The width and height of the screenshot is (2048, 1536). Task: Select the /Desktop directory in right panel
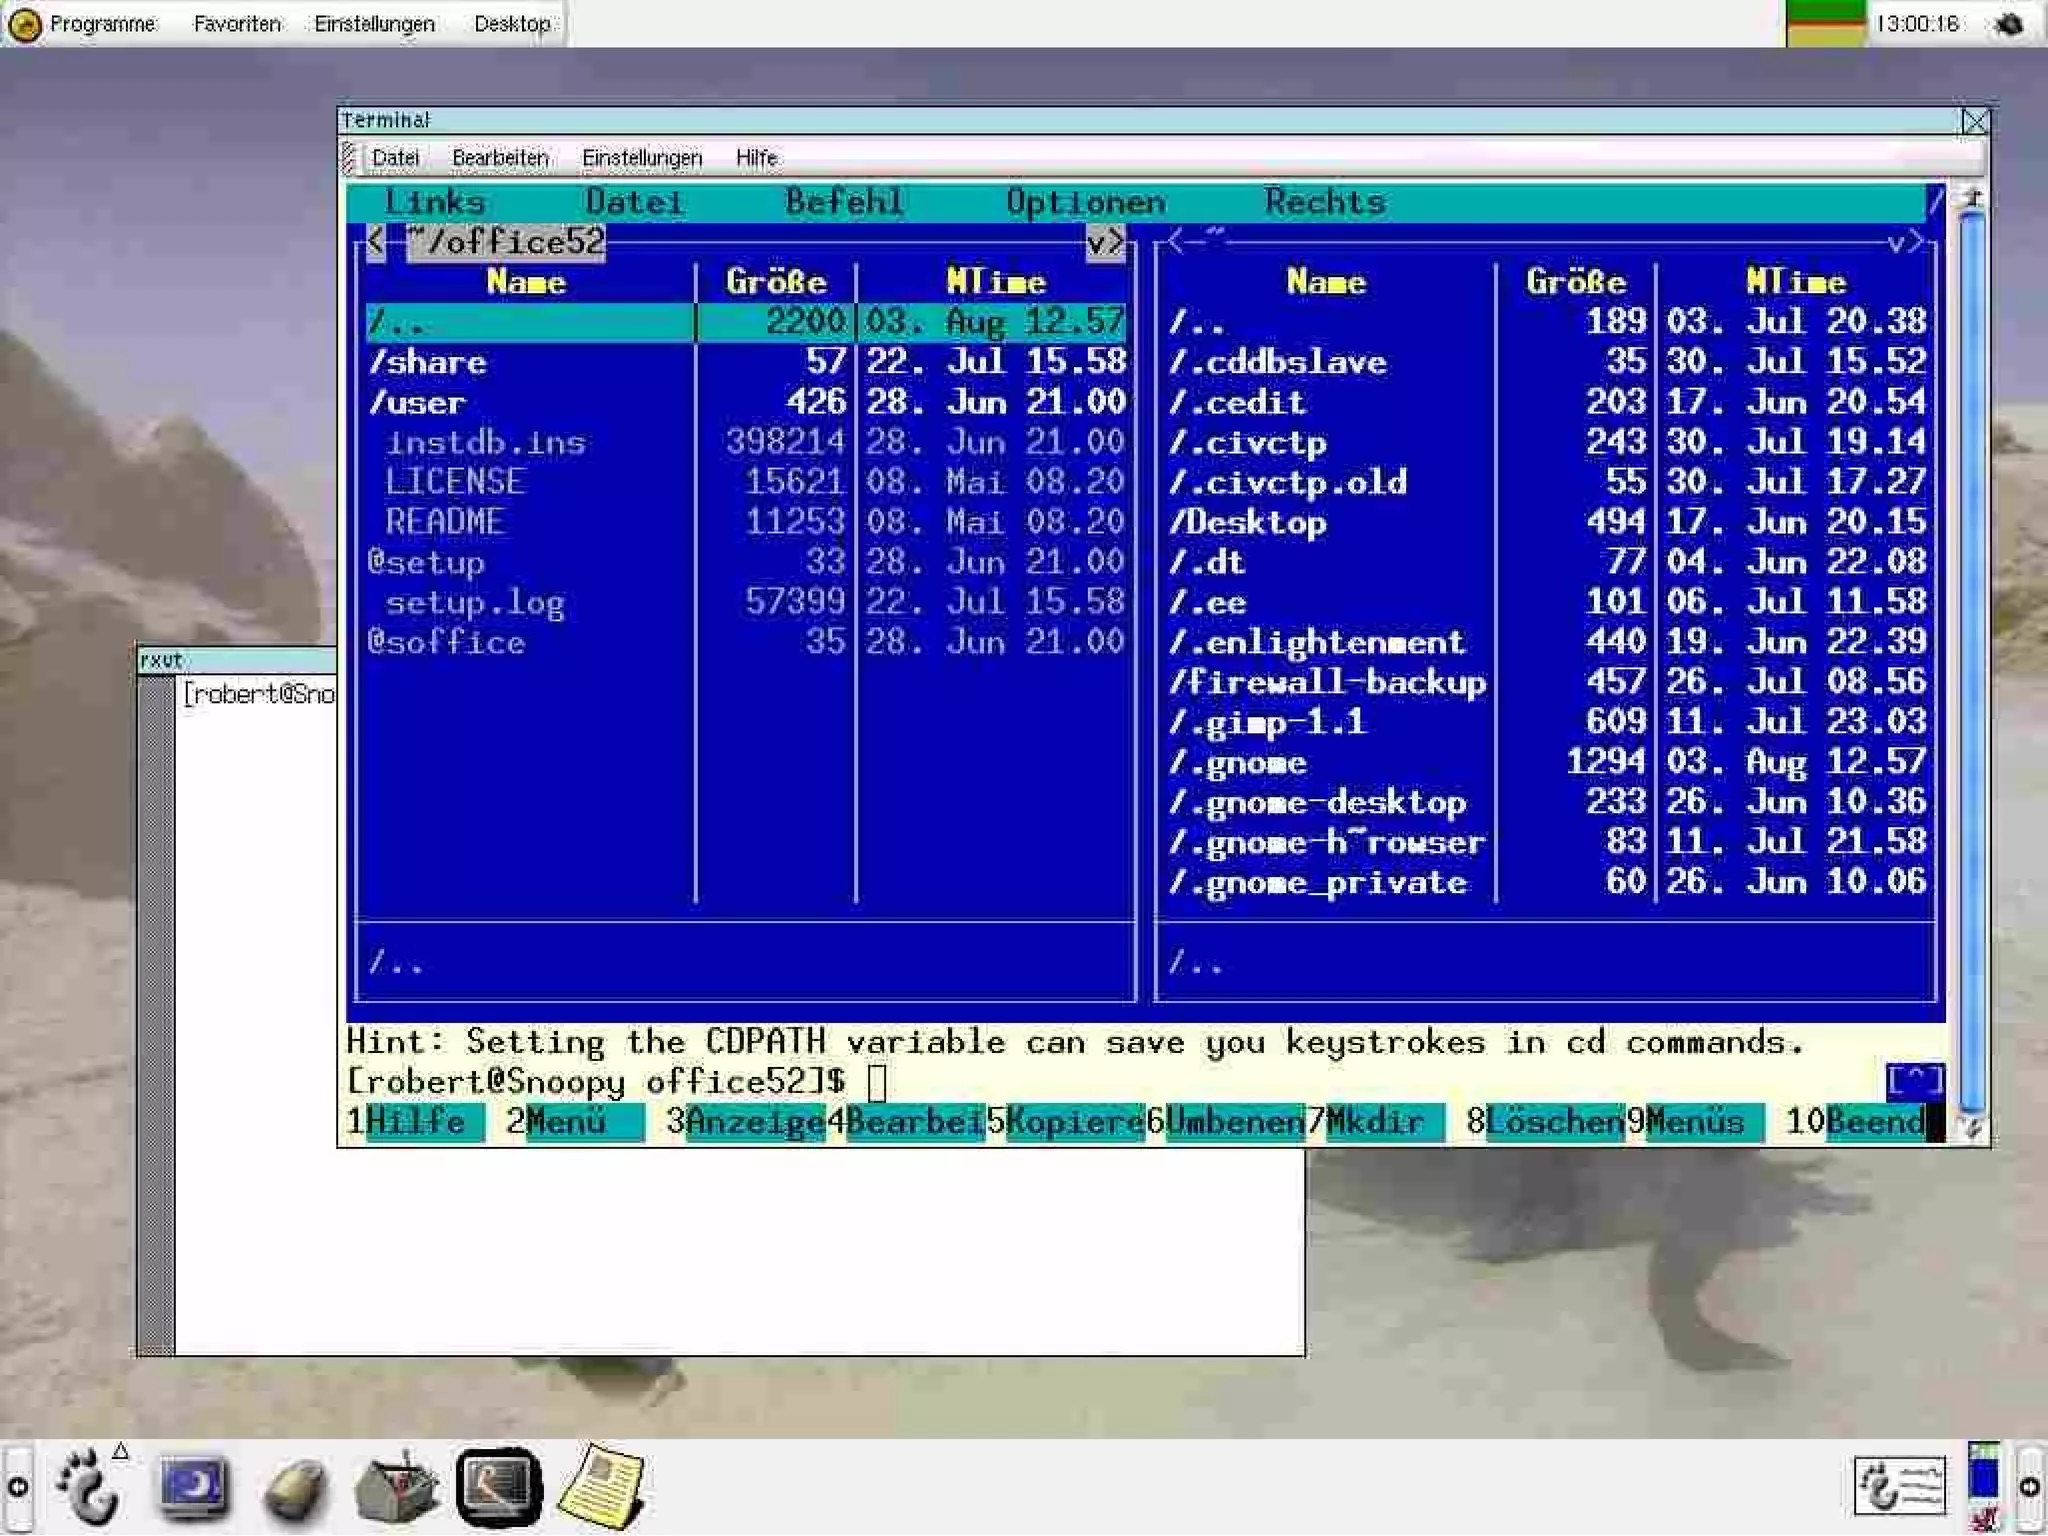1249,522
